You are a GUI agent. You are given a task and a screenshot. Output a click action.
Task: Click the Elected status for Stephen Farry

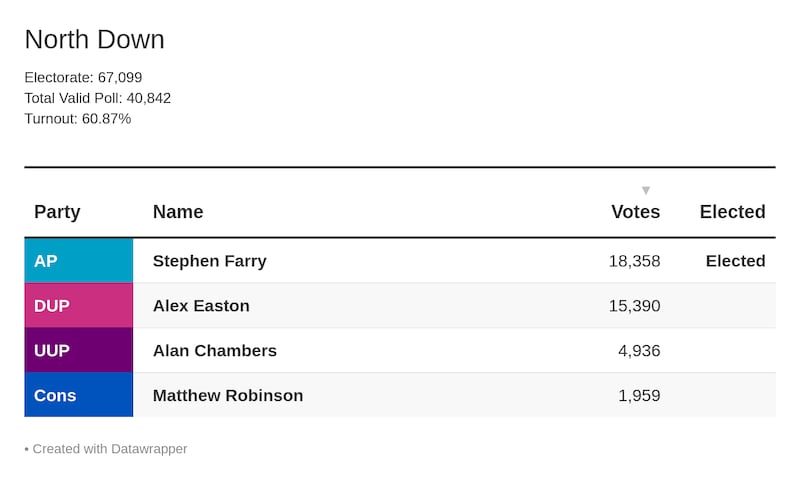[x=735, y=261]
